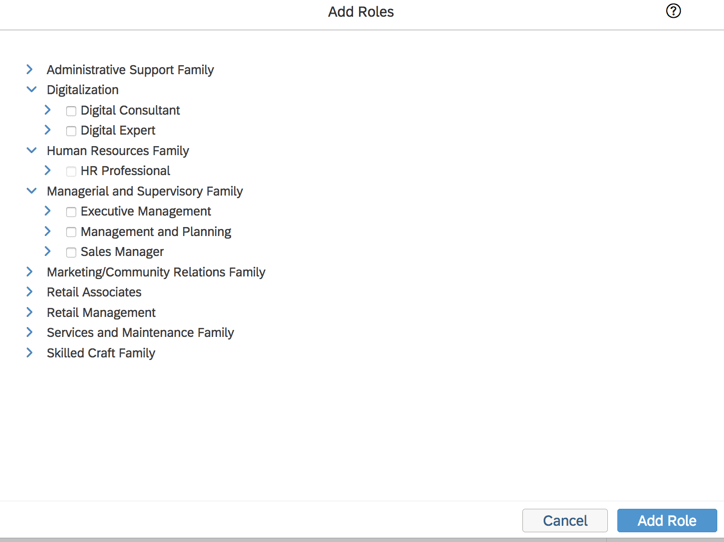Collapse the Digitalization family
The height and width of the screenshot is (542, 724).
tap(31, 90)
